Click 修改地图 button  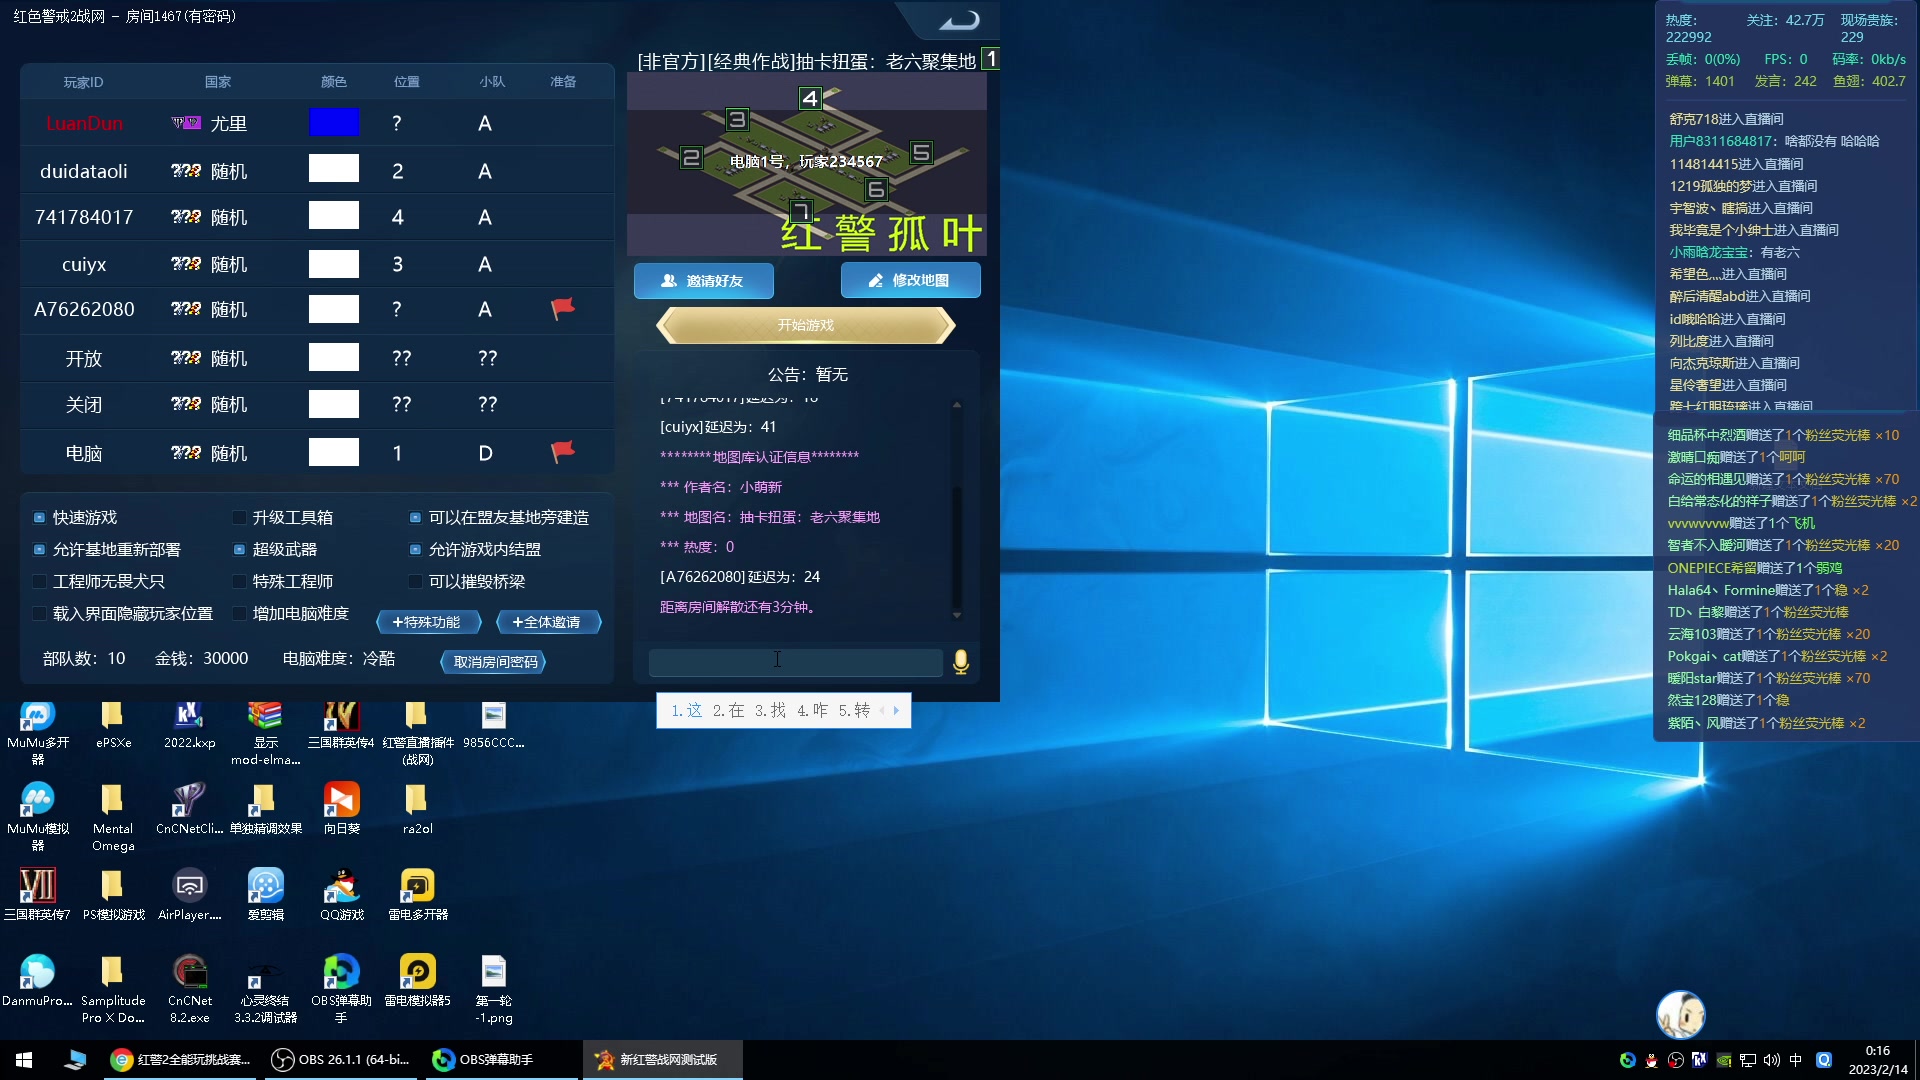910,281
